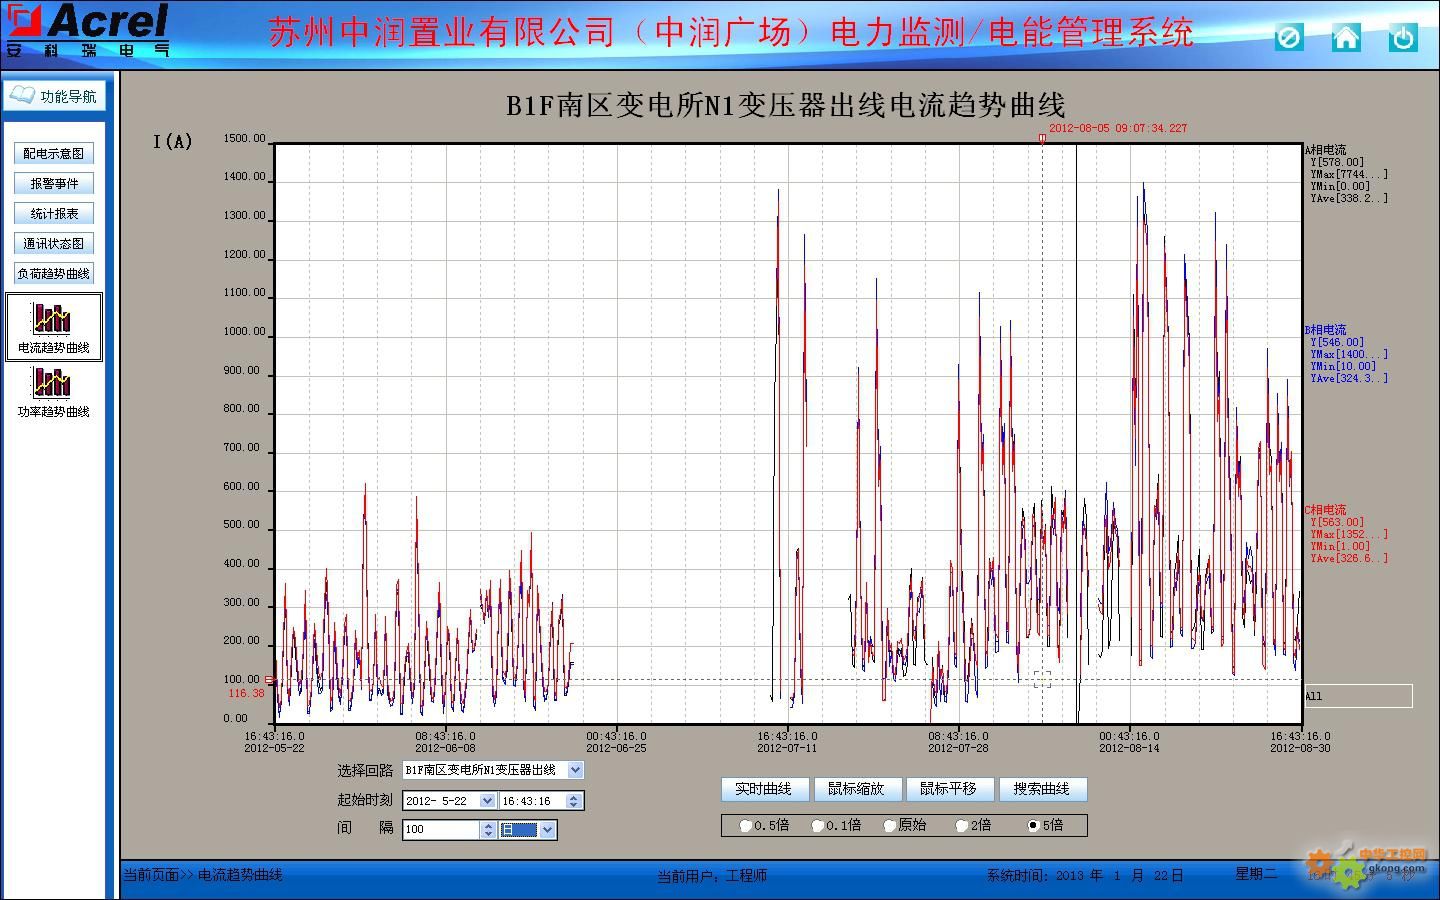Click the red cursor marker atop chart
The height and width of the screenshot is (900, 1440).
pos(1042,138)
